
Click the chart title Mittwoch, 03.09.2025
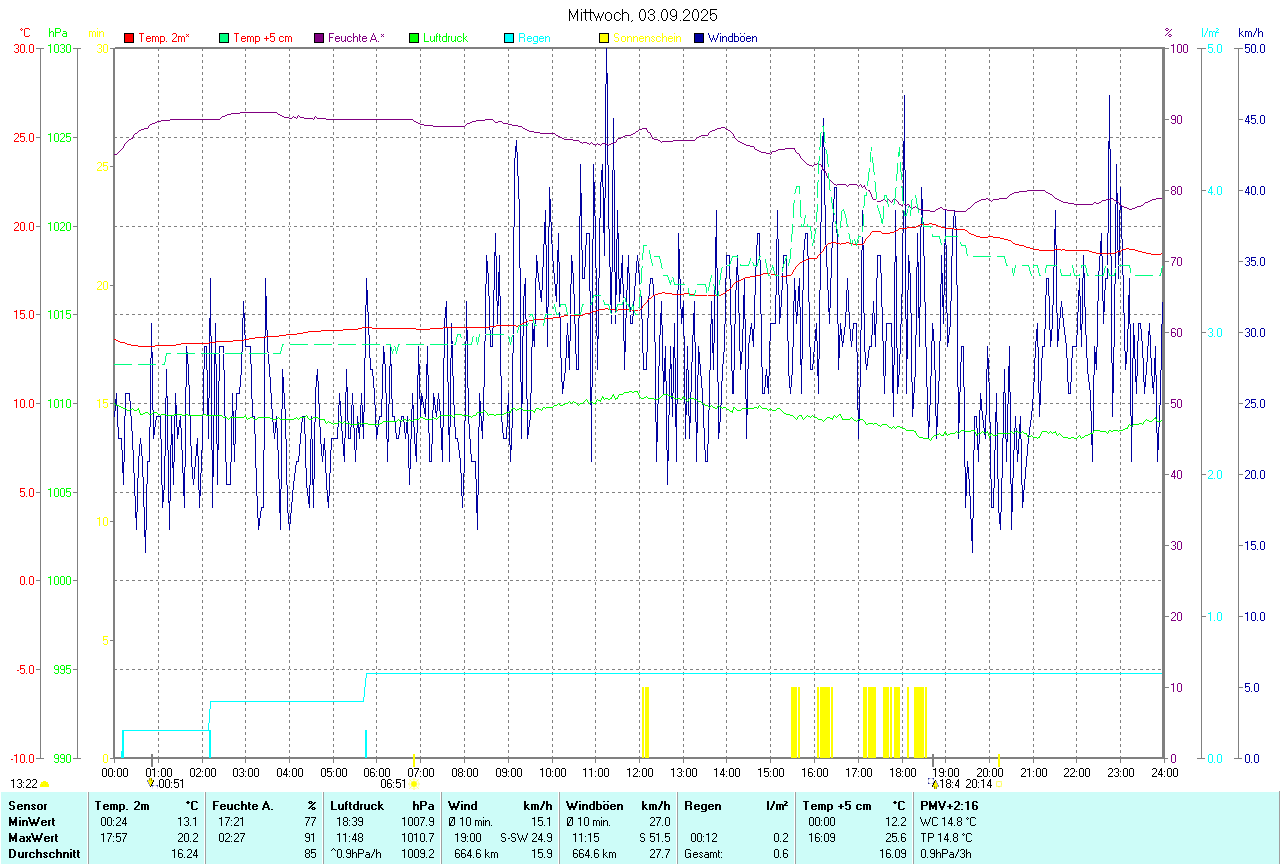642,15
